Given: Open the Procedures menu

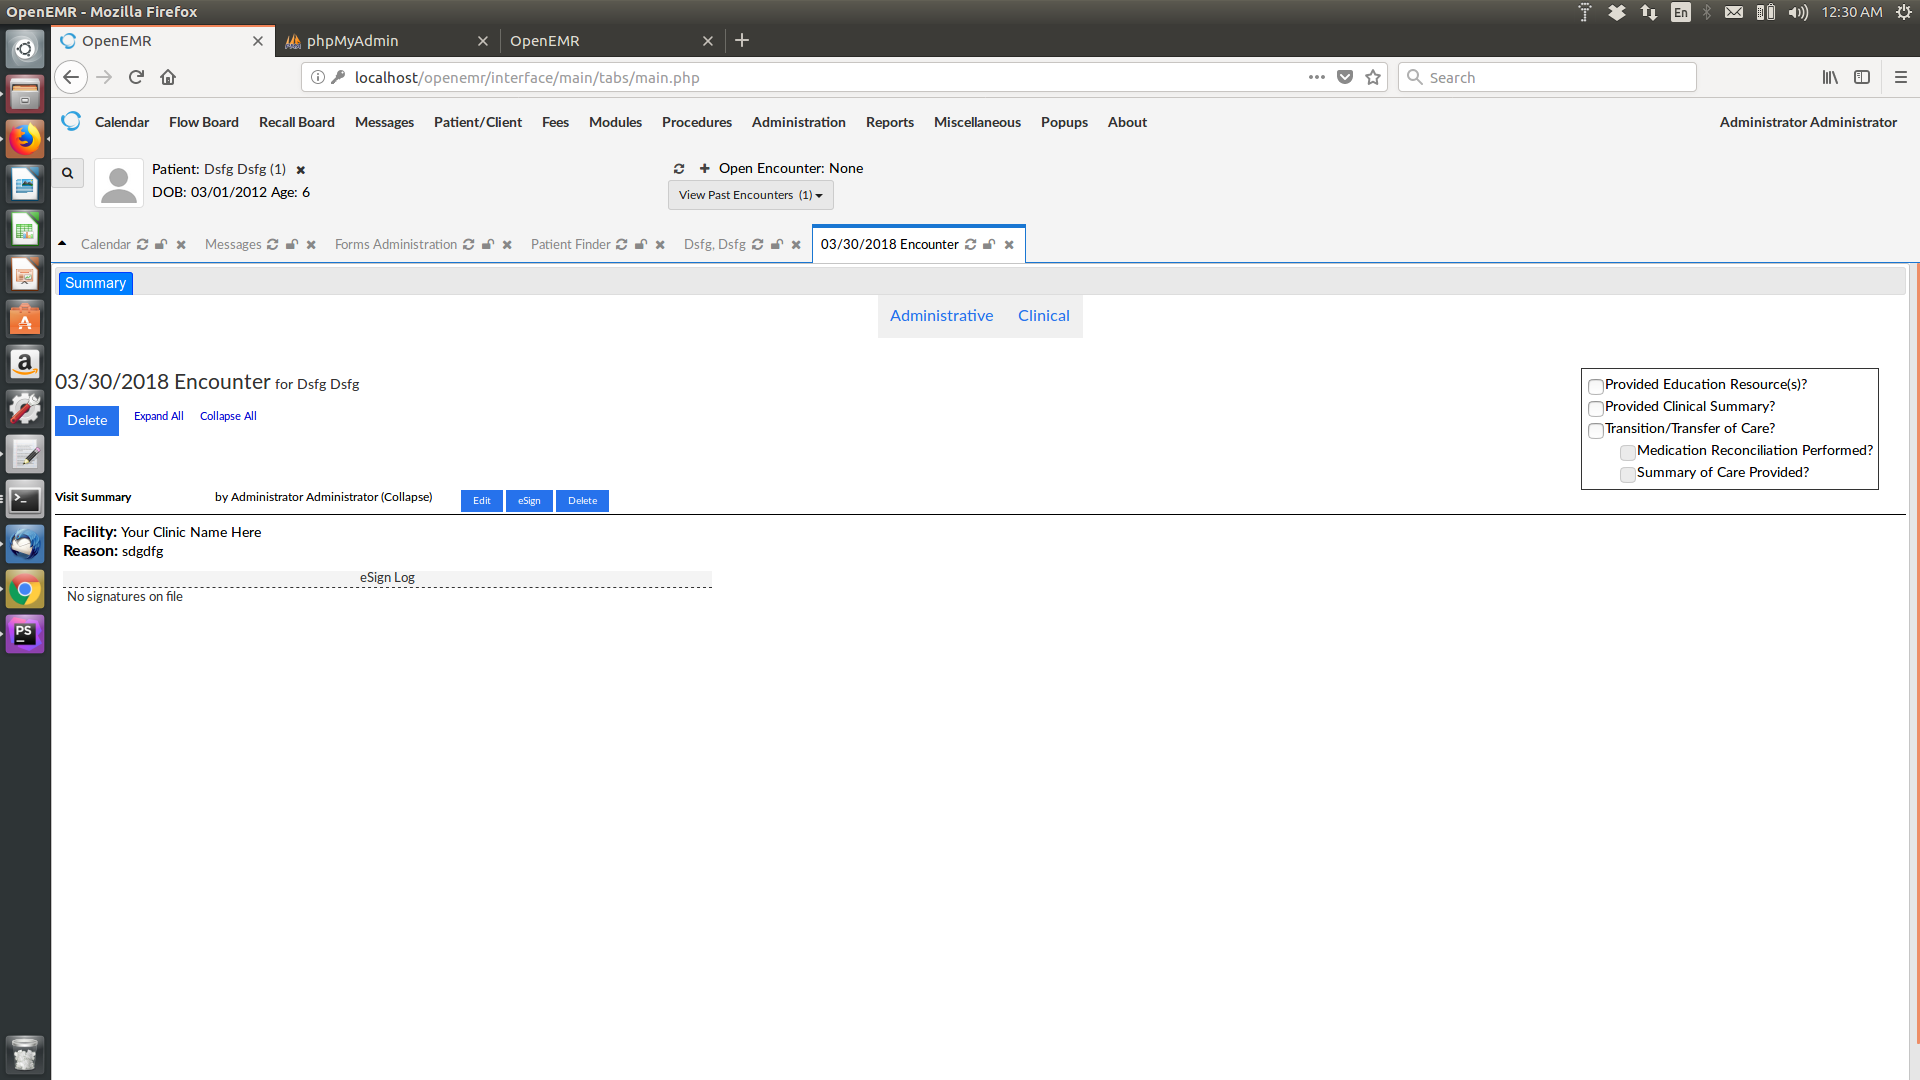Looking at the screenshot, I should pyautogui.click(x=696, y=122).
